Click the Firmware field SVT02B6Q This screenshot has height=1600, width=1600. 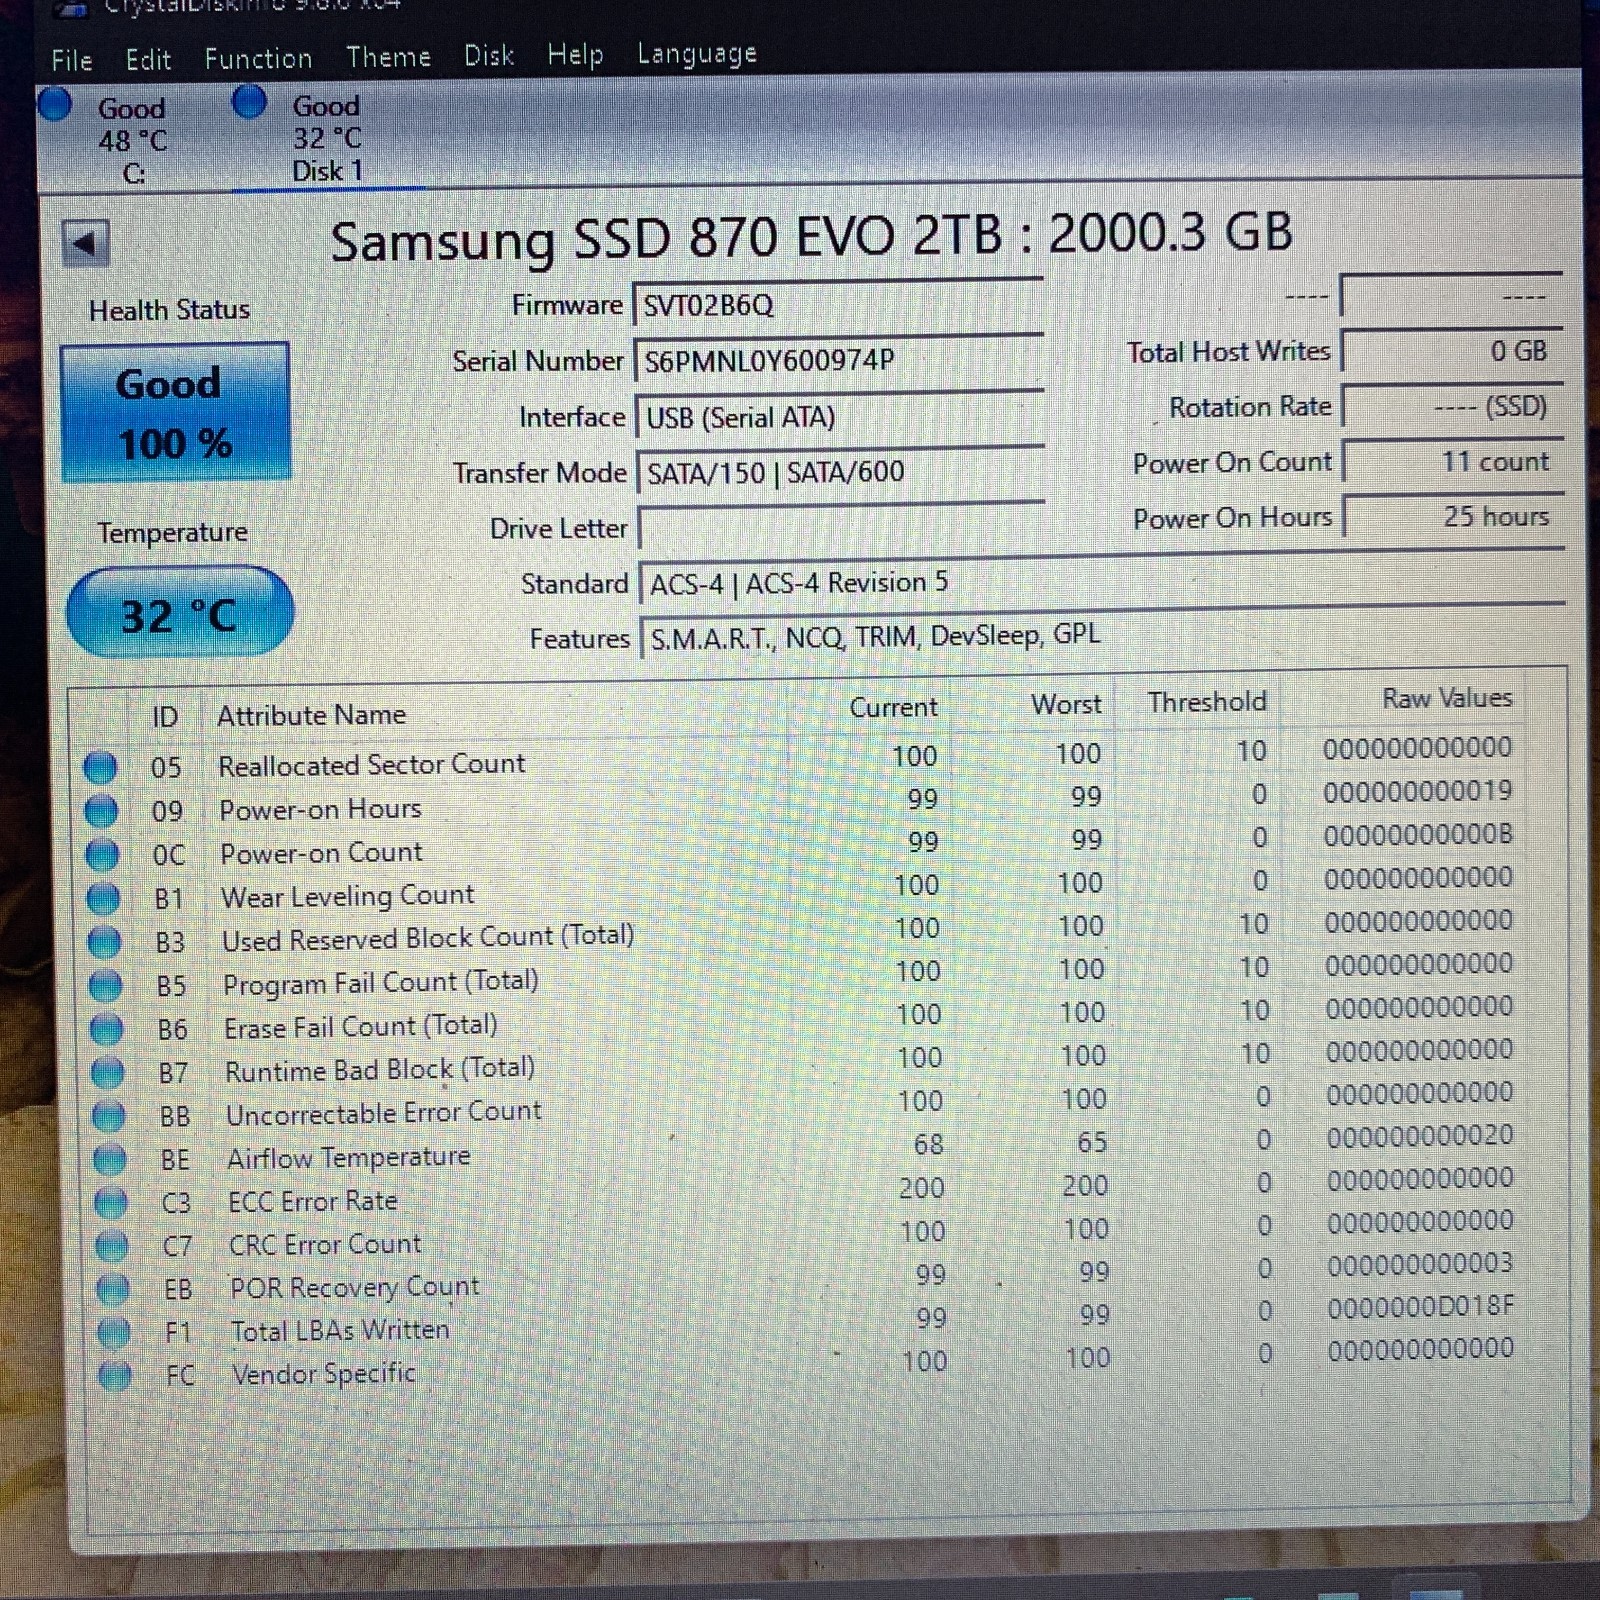point(838,305)
